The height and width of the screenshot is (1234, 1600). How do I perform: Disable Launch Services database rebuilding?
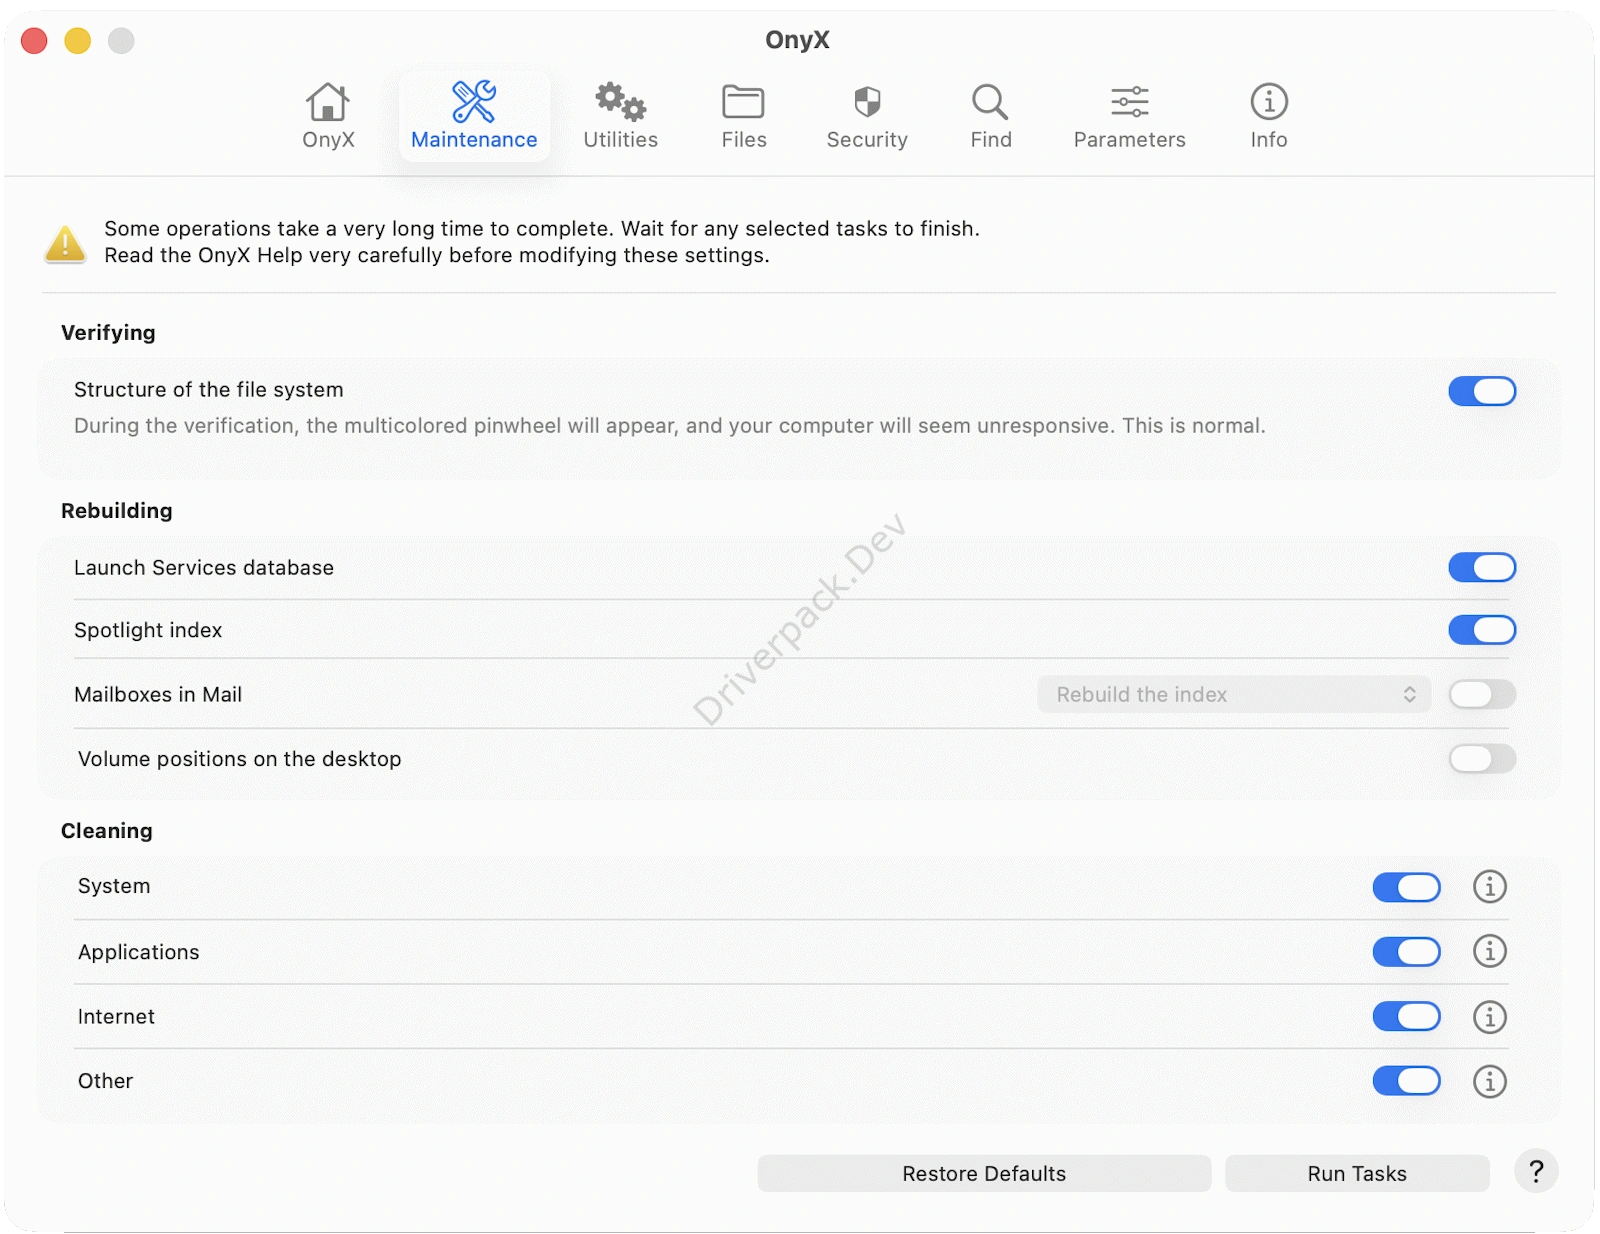pyautogui.click(x=1482, y=568)
